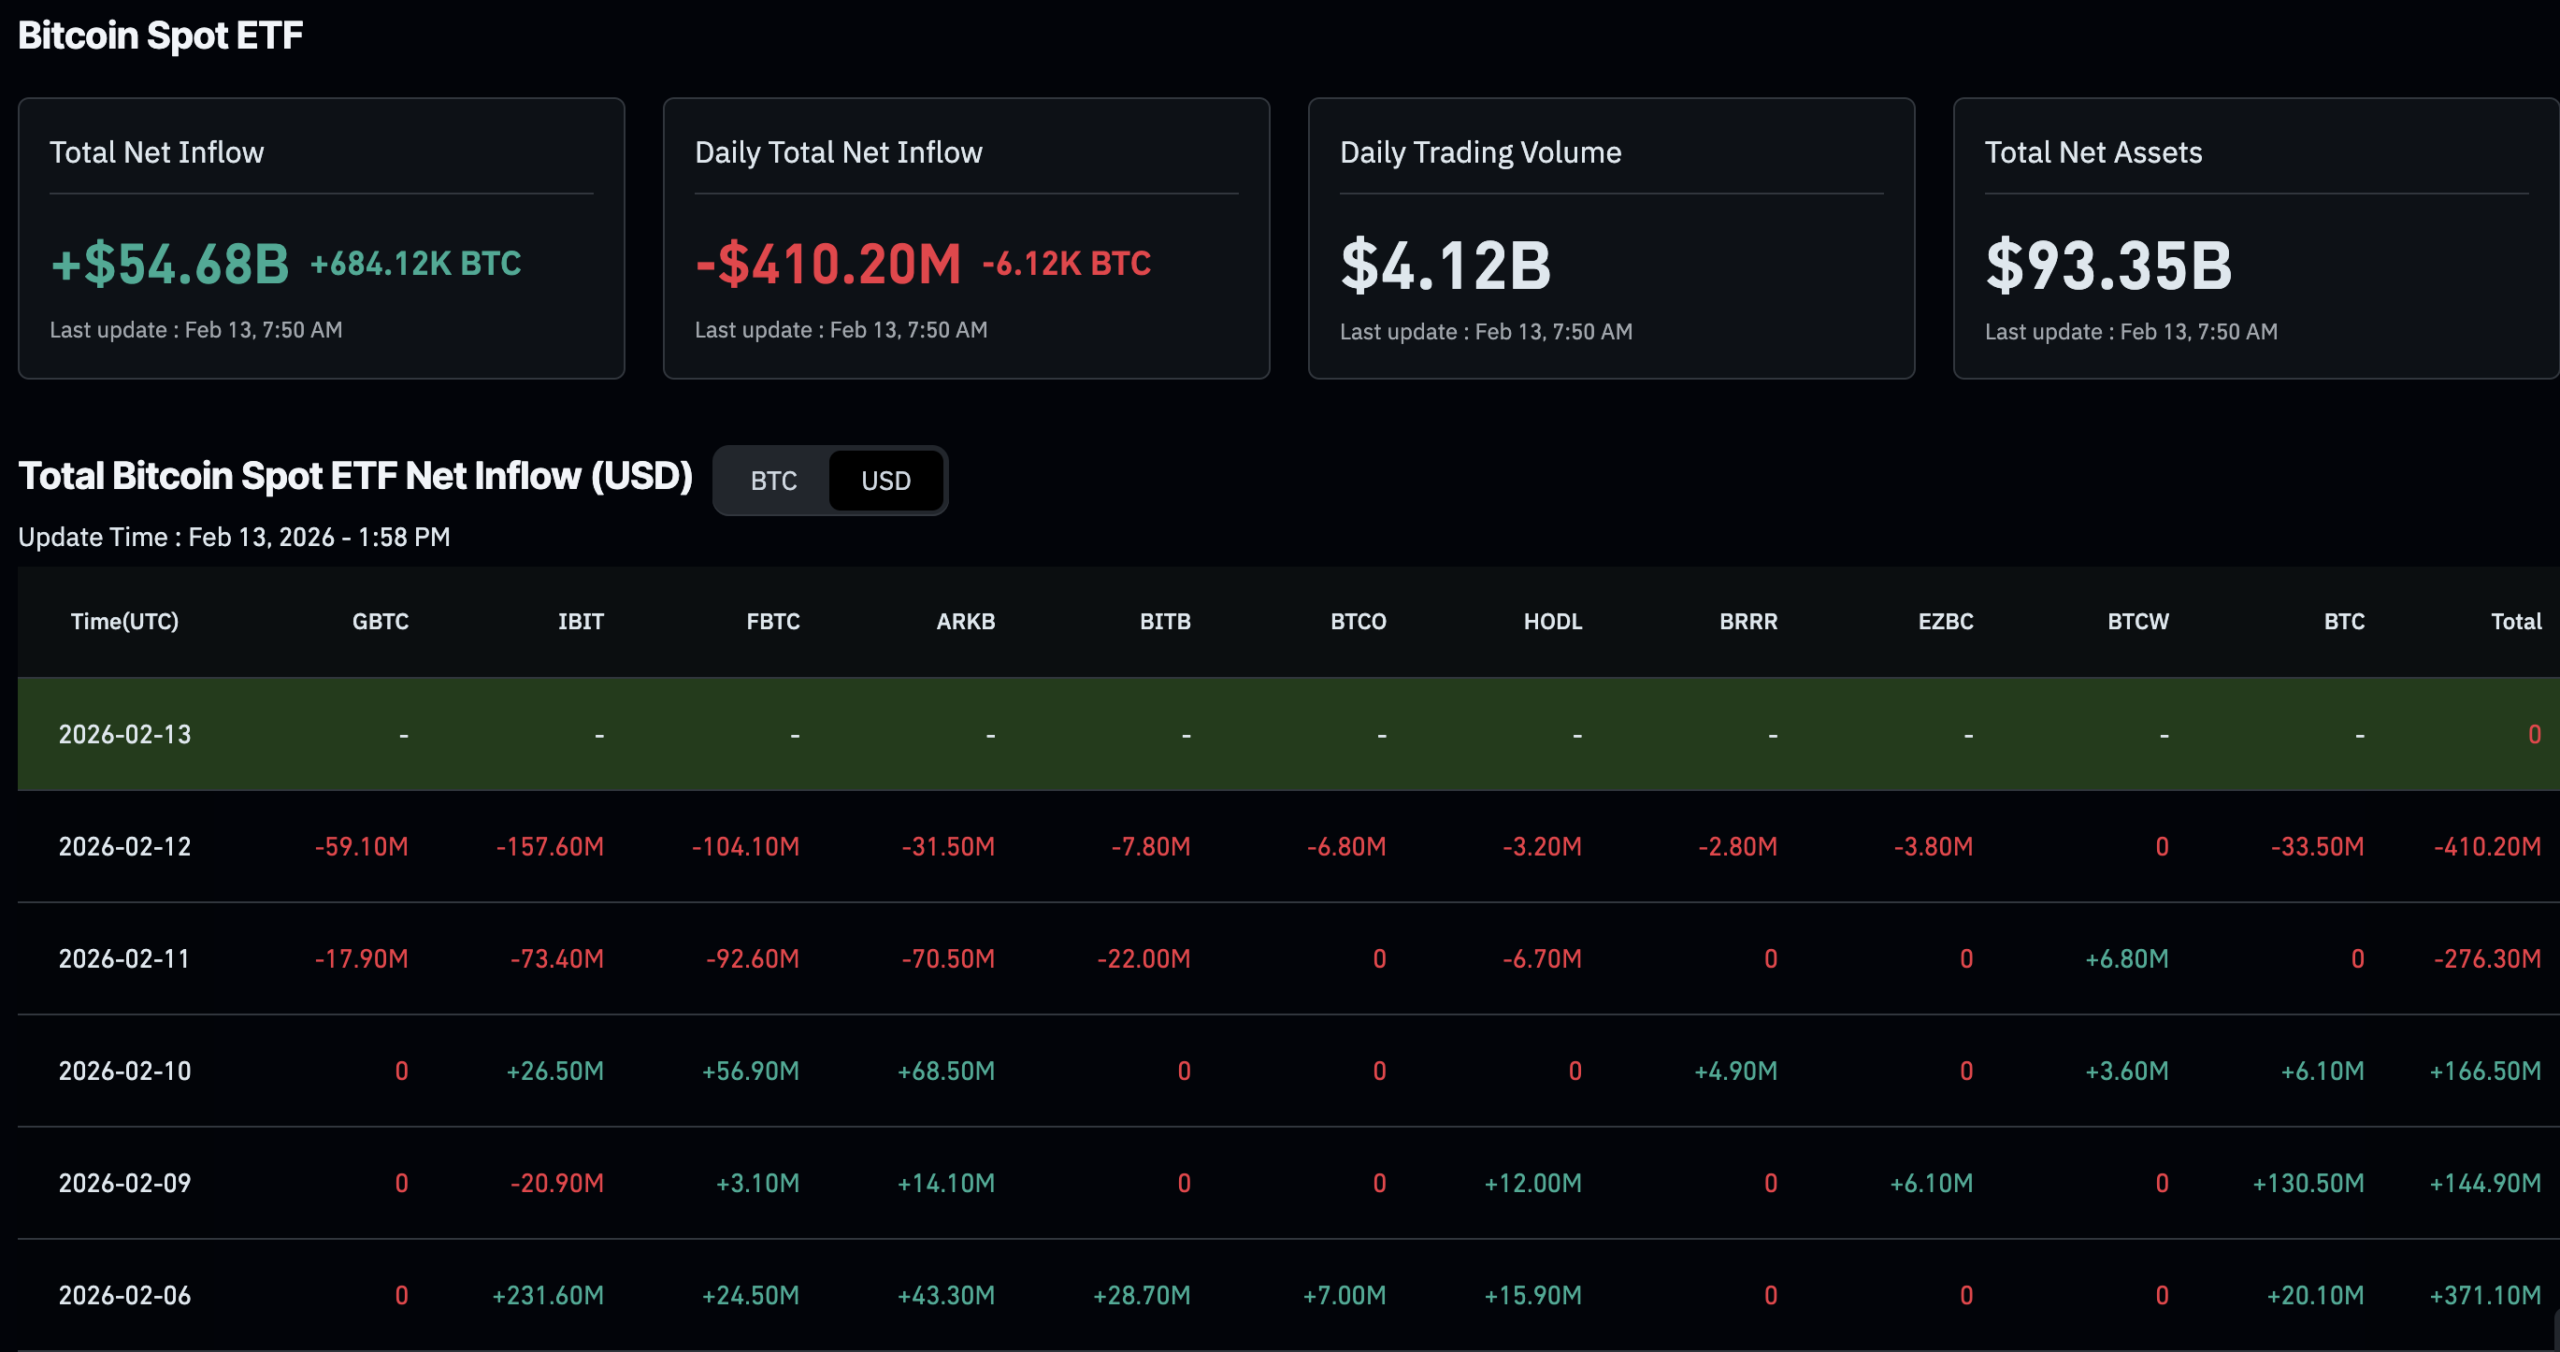Click the ARKB column header
Screen dimensions: 2560x1352
pos(966,621)
